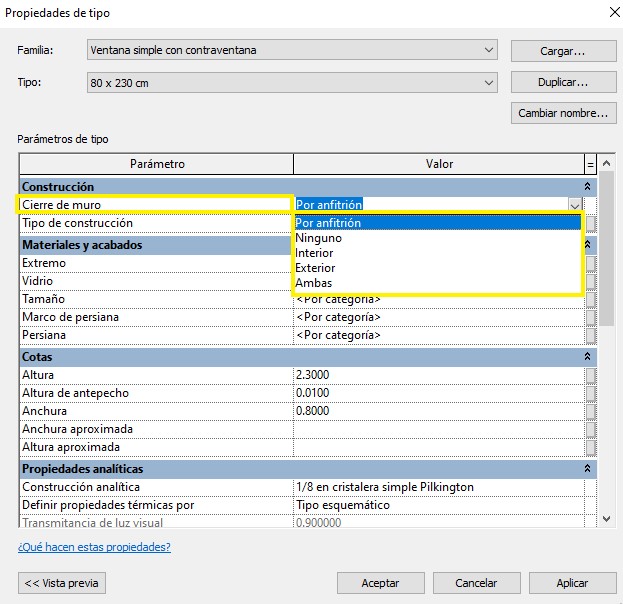623x604 pixels.
Task: Click the Aplicar button
Action: point(572,583)
